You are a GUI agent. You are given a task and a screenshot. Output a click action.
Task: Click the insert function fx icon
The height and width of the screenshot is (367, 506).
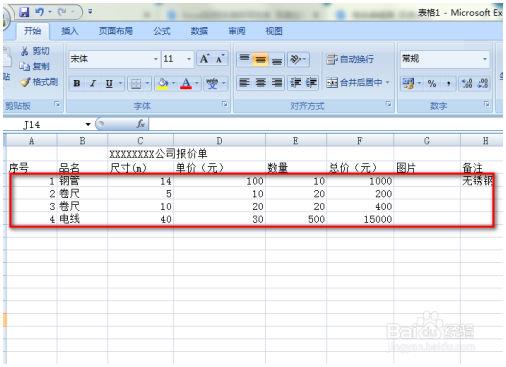[140, 124]
